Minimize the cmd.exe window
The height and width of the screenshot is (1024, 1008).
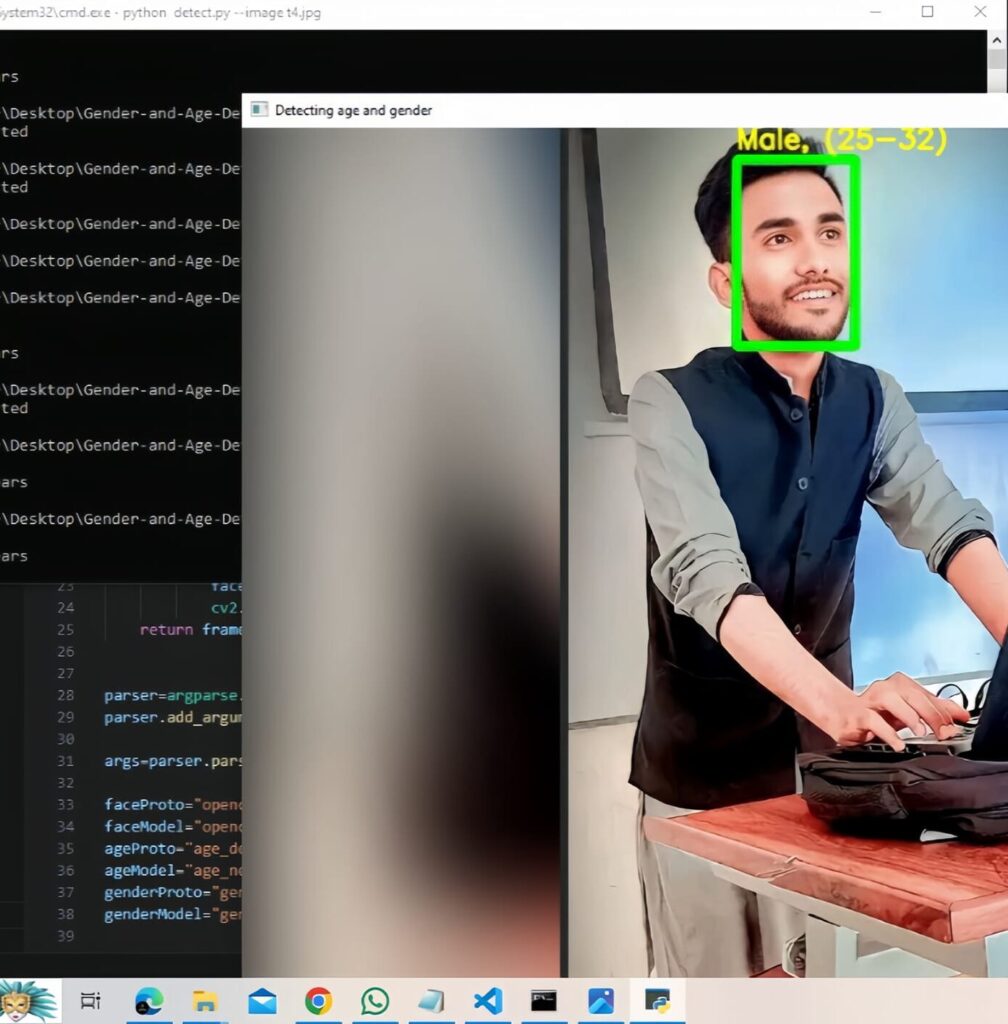pyautogui.click(x=876, y=12)
